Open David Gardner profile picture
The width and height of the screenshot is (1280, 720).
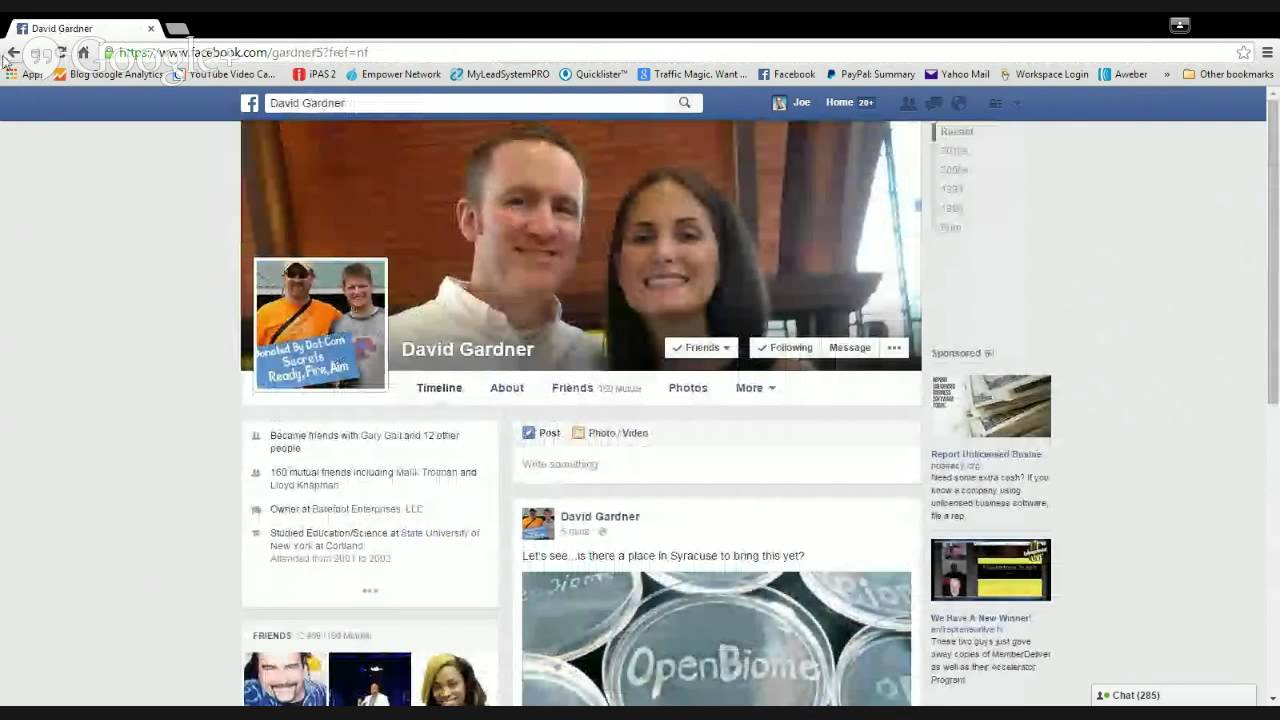pos(321,324)
